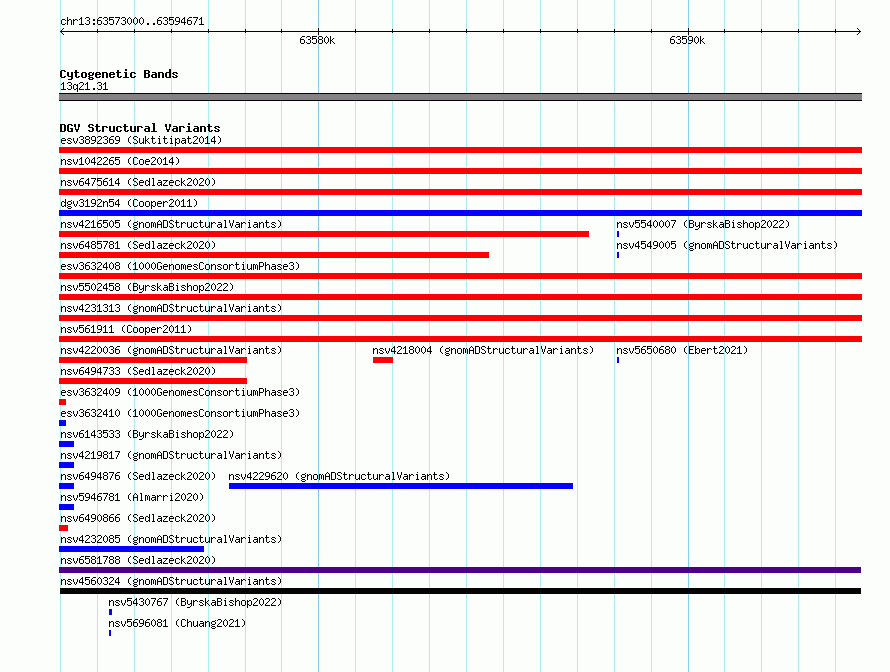Click the chr13:63573000..63594671 region label
890x672 pixels.
tap(132, 21)
